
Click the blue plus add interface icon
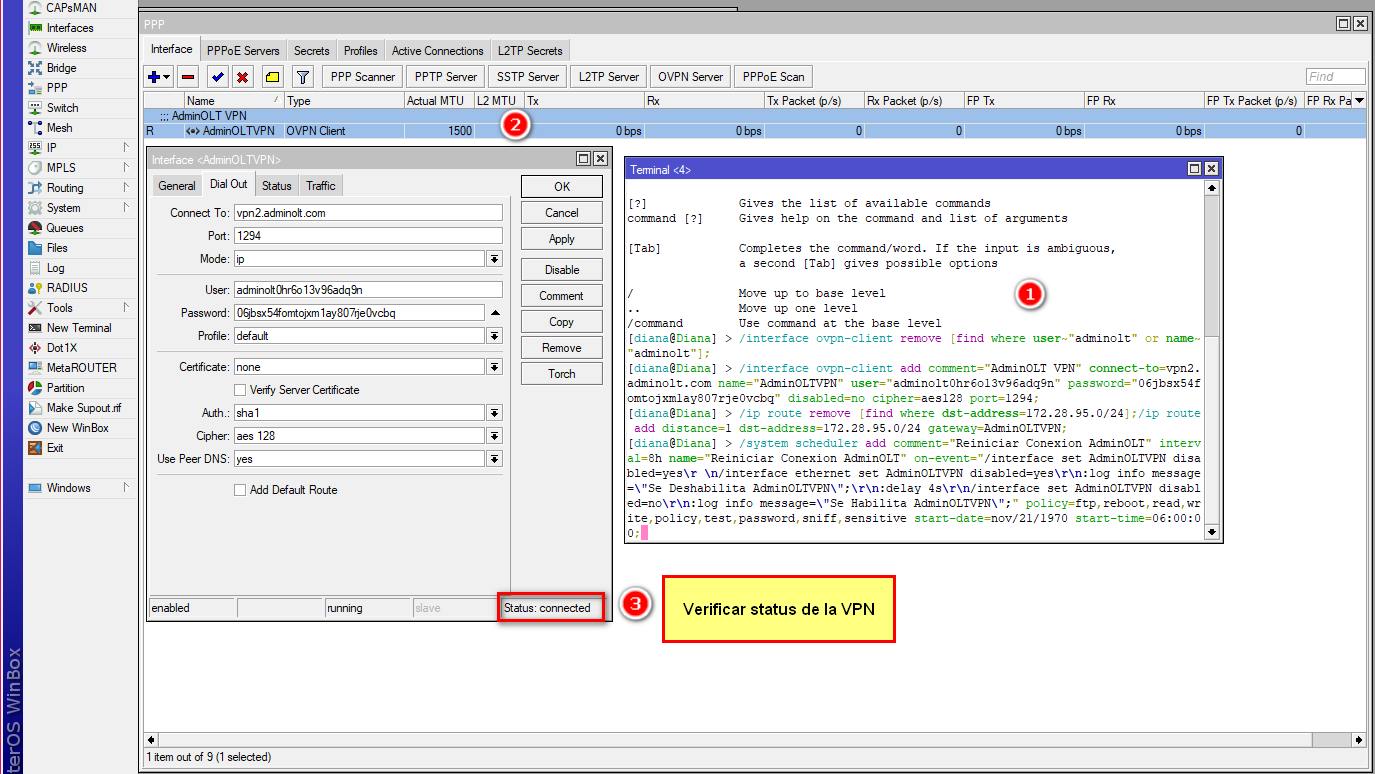pyautogui.click(x=154, y=77)
